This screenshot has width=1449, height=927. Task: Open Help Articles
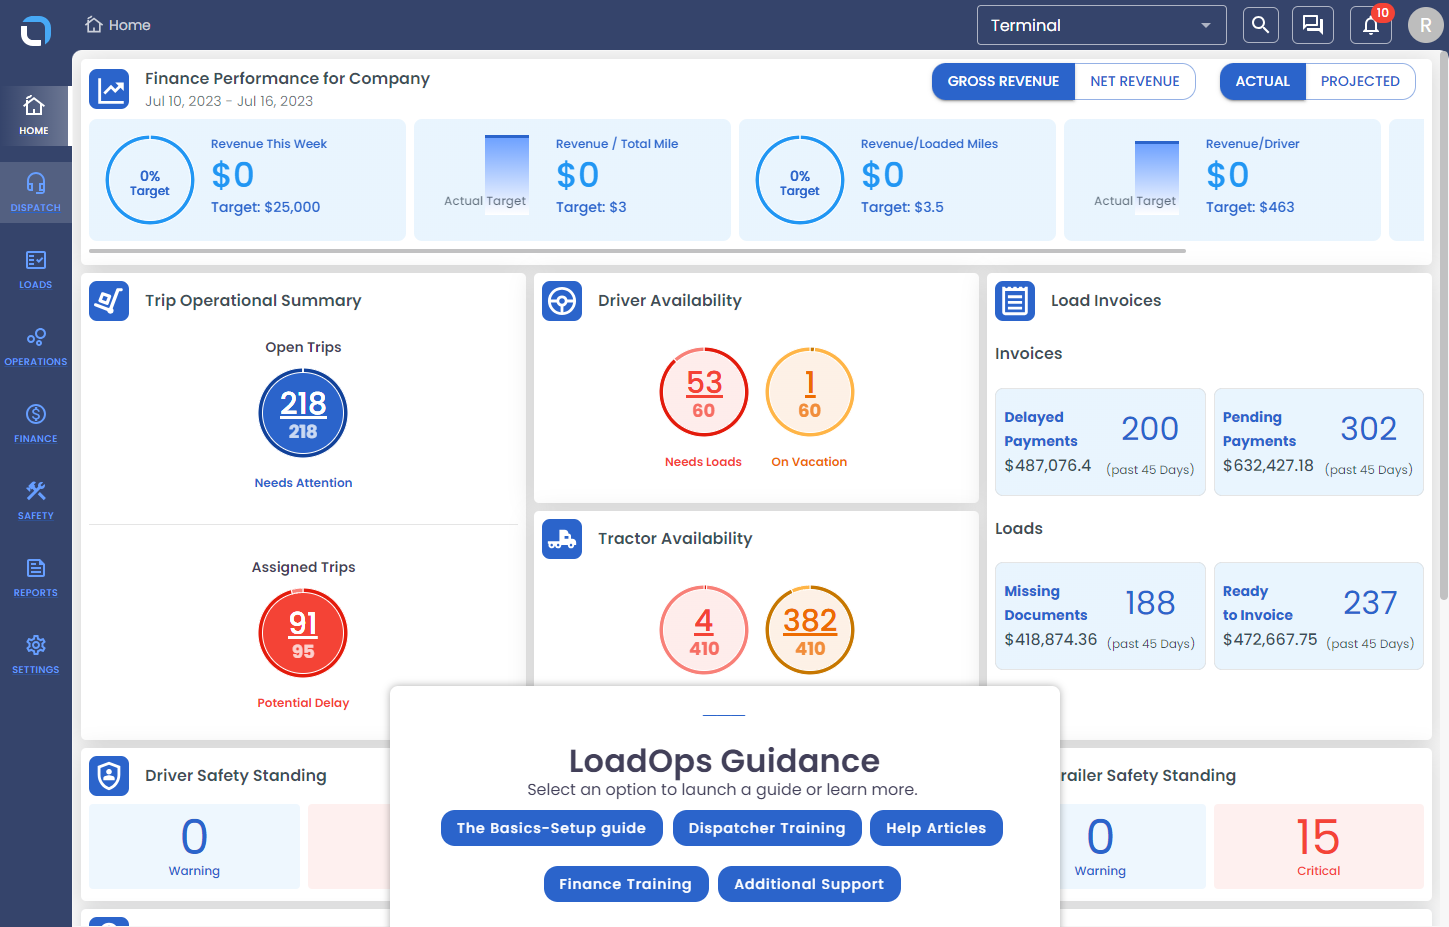pos(936,828)
